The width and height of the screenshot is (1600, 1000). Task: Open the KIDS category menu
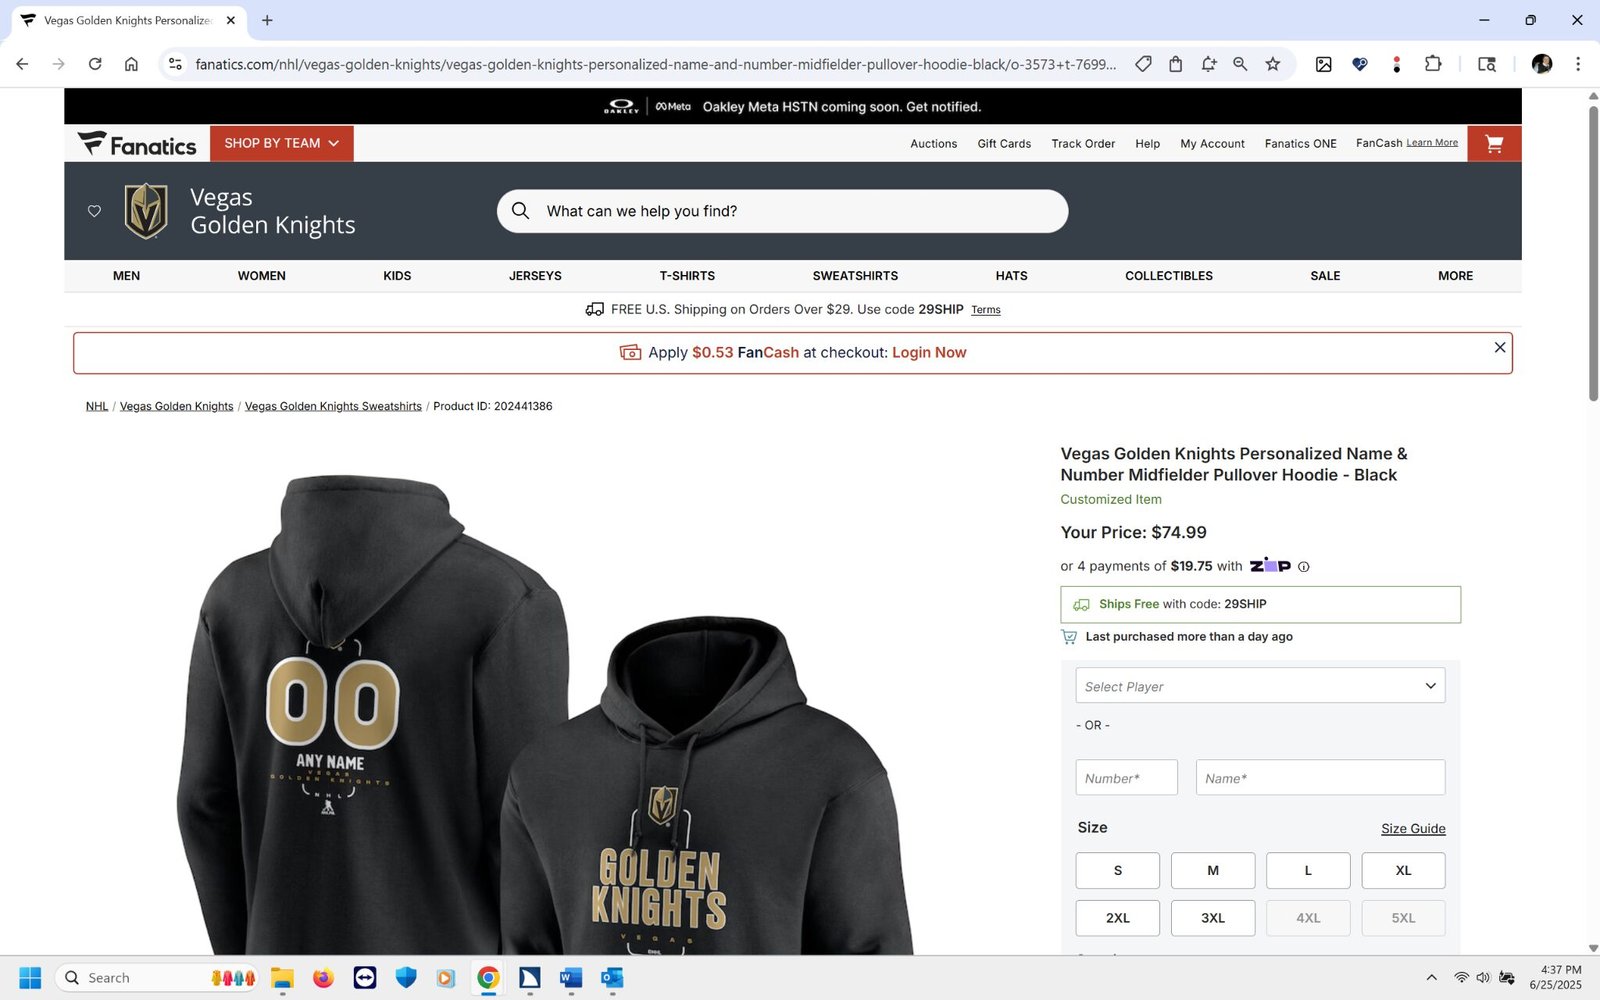[397, 276]
